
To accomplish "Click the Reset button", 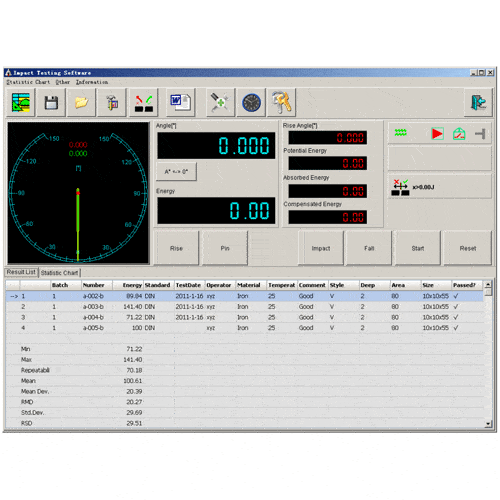I will pos(468,248).
